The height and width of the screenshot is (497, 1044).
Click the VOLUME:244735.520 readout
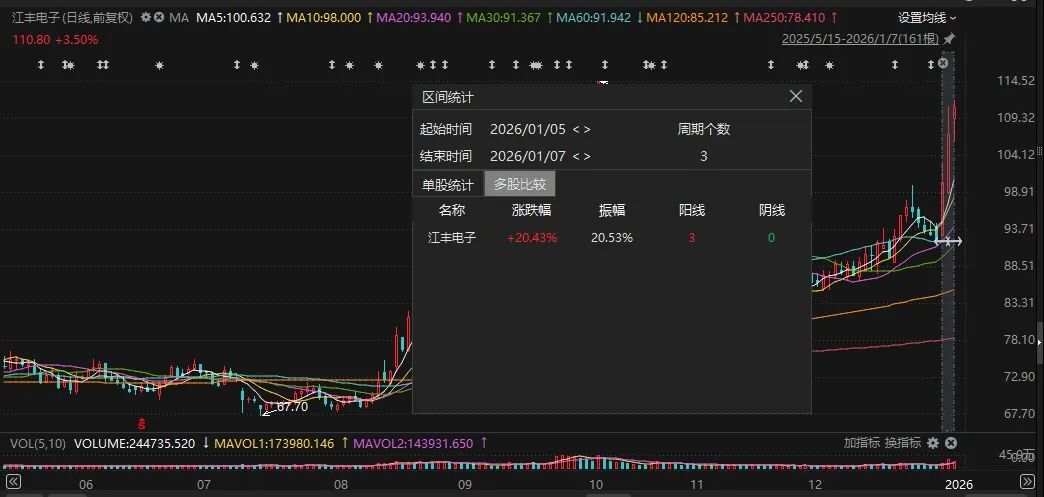pyautogui.click(x=134, y=443)
